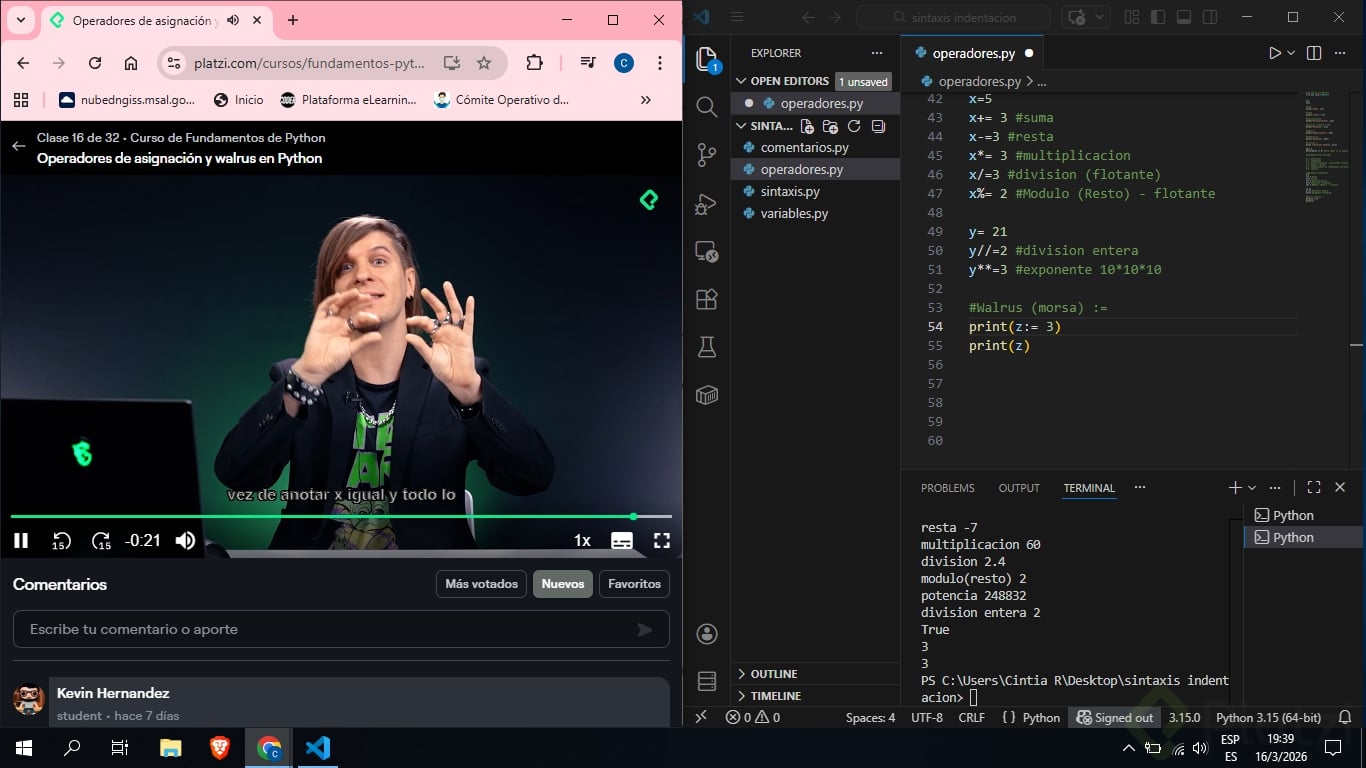This screenshot has height=768, width=1366.
Task: Split the editor to the right
Action: point(1314,53)
